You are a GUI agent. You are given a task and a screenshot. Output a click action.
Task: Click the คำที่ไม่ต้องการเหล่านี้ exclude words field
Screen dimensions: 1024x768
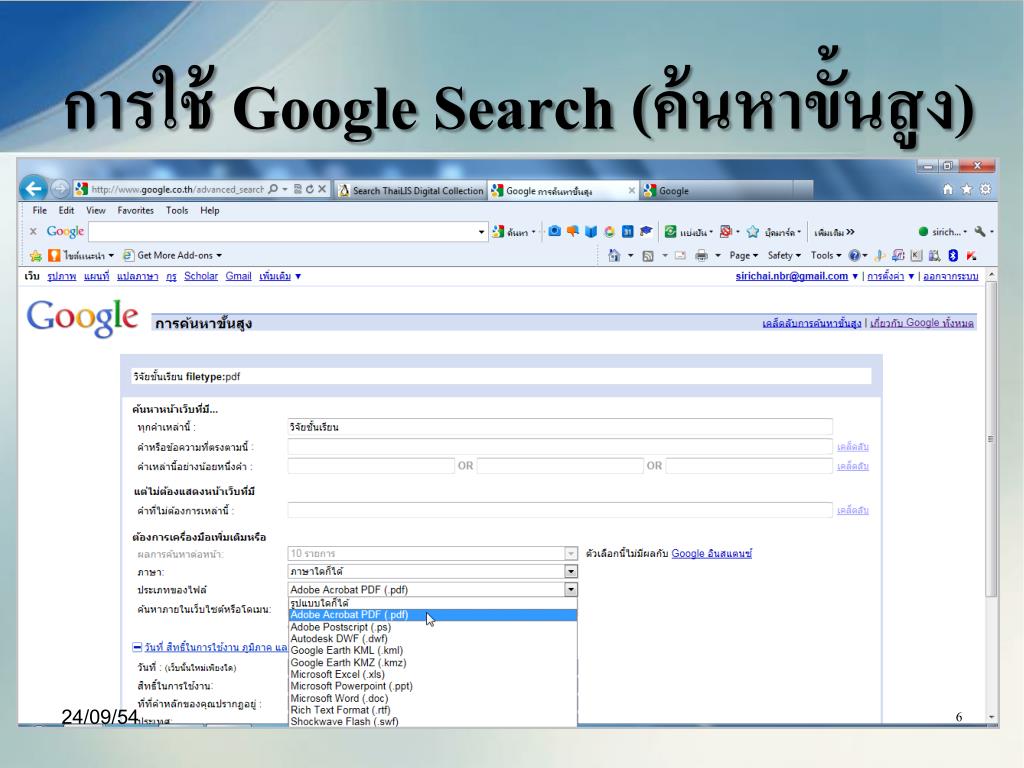[x=560, y=510]
